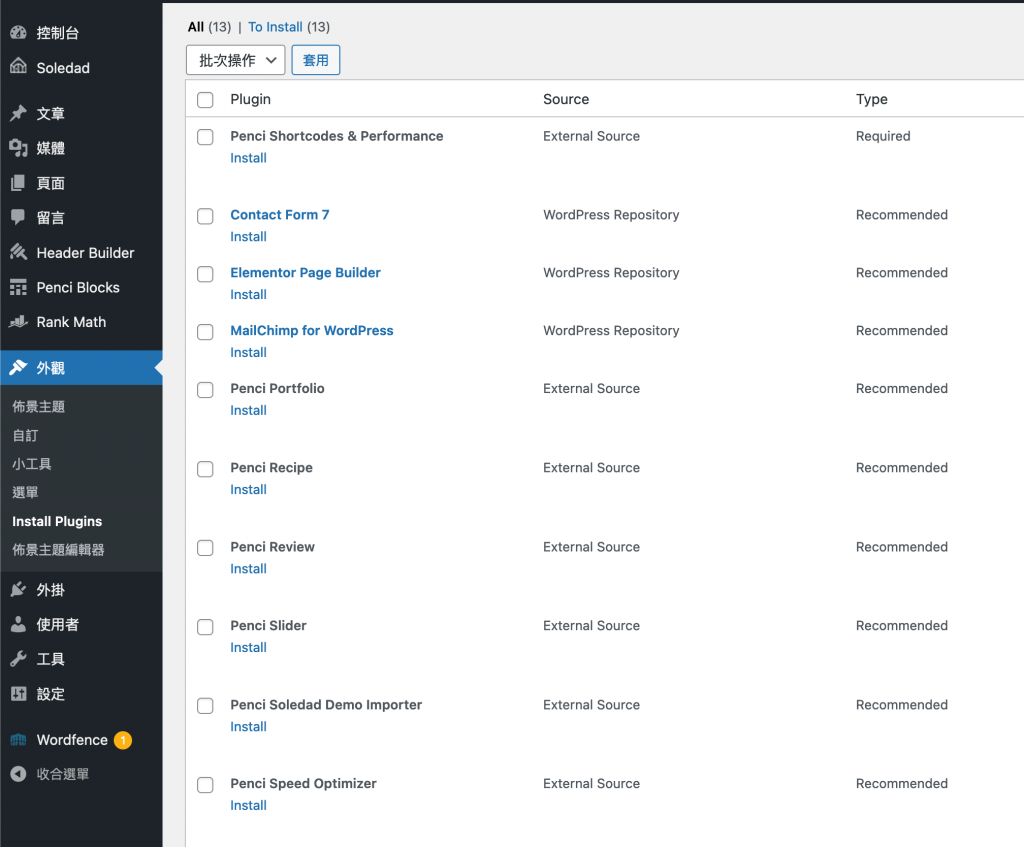Open 自訂 customizer submenu item

coord(25,435)
